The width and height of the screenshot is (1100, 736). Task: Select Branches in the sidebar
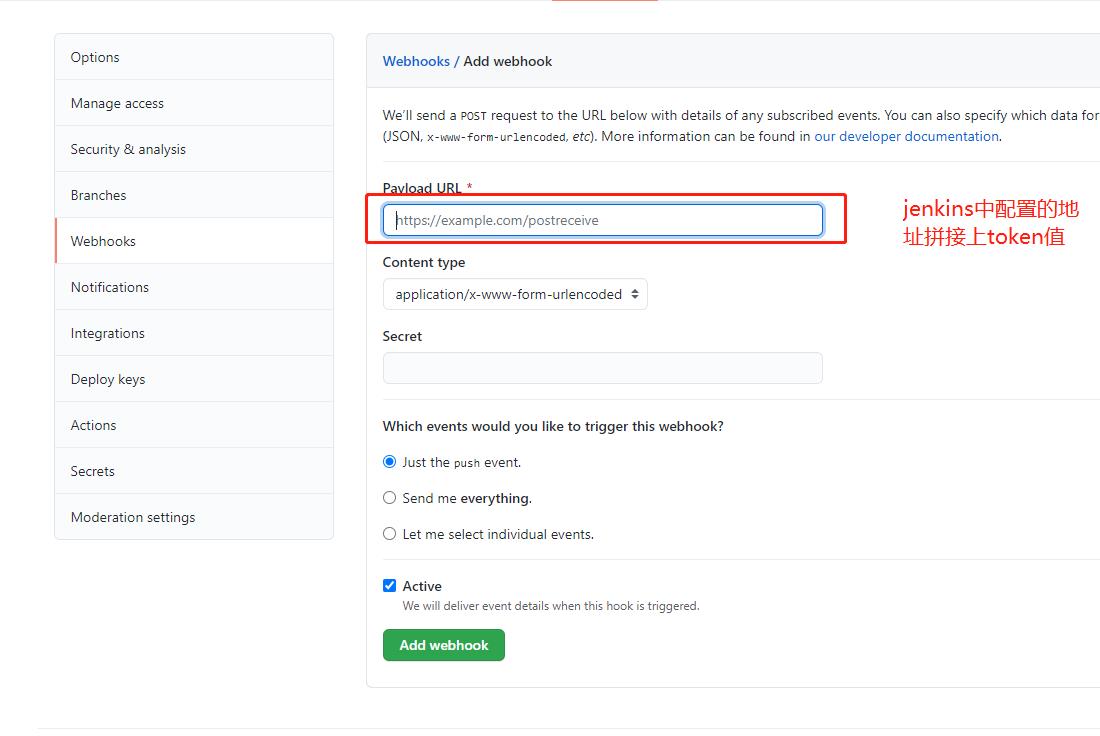(98, 195)
